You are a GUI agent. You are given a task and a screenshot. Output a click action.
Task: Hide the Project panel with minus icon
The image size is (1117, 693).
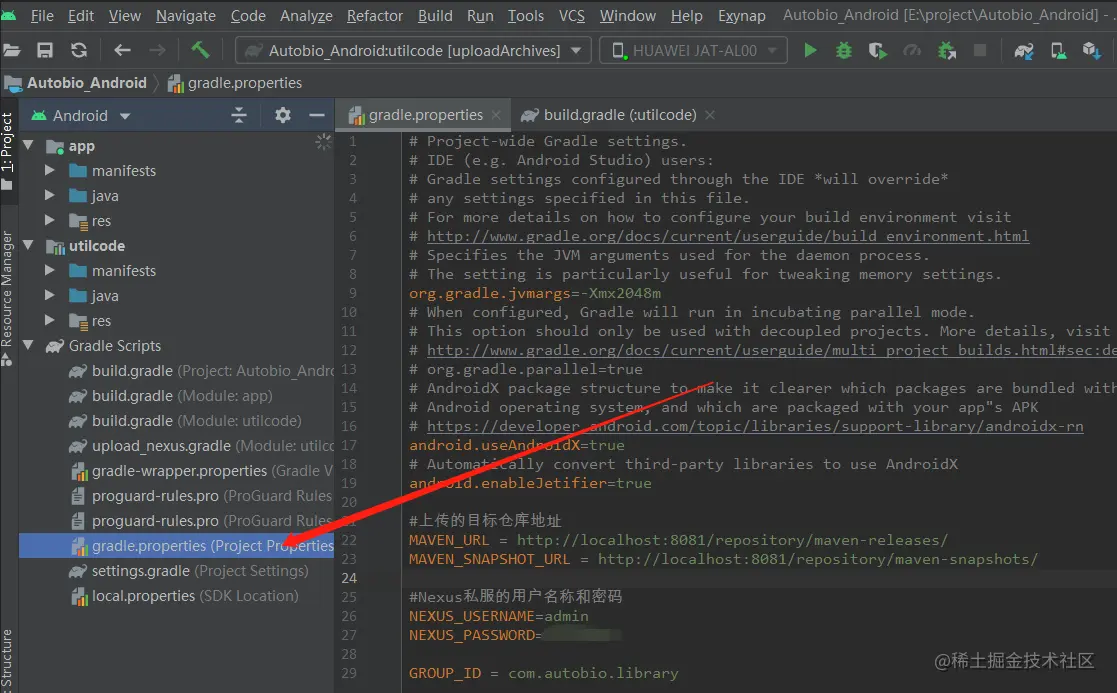click(317, 115)
